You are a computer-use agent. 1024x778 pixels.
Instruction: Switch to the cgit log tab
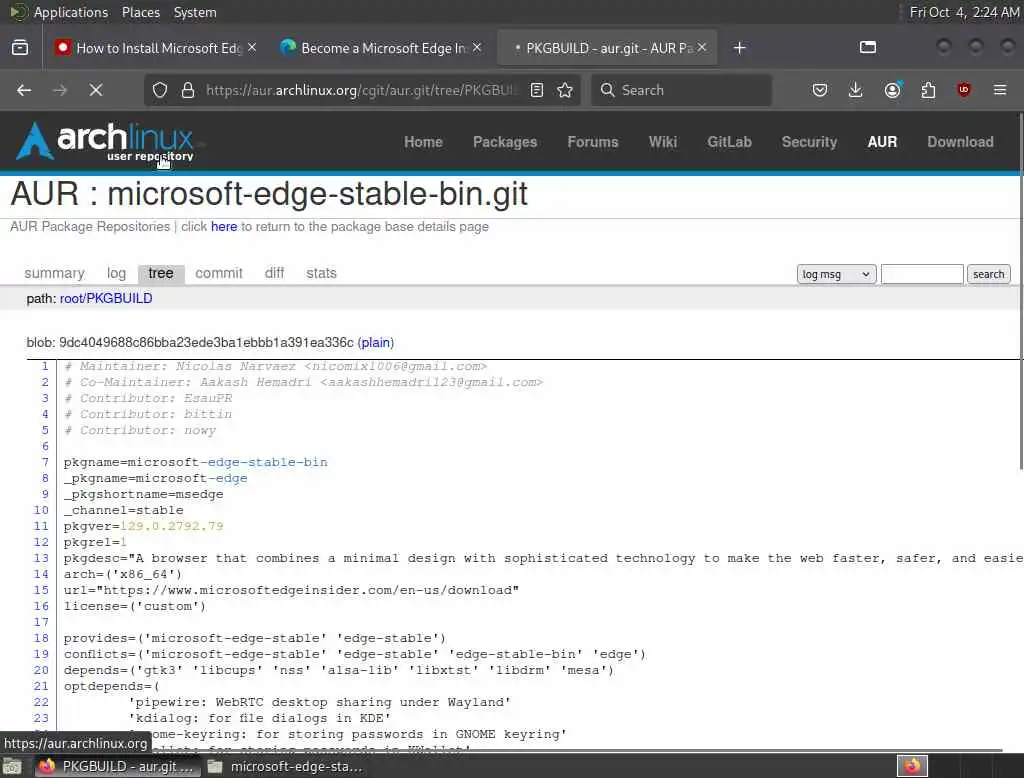[116, 273]
